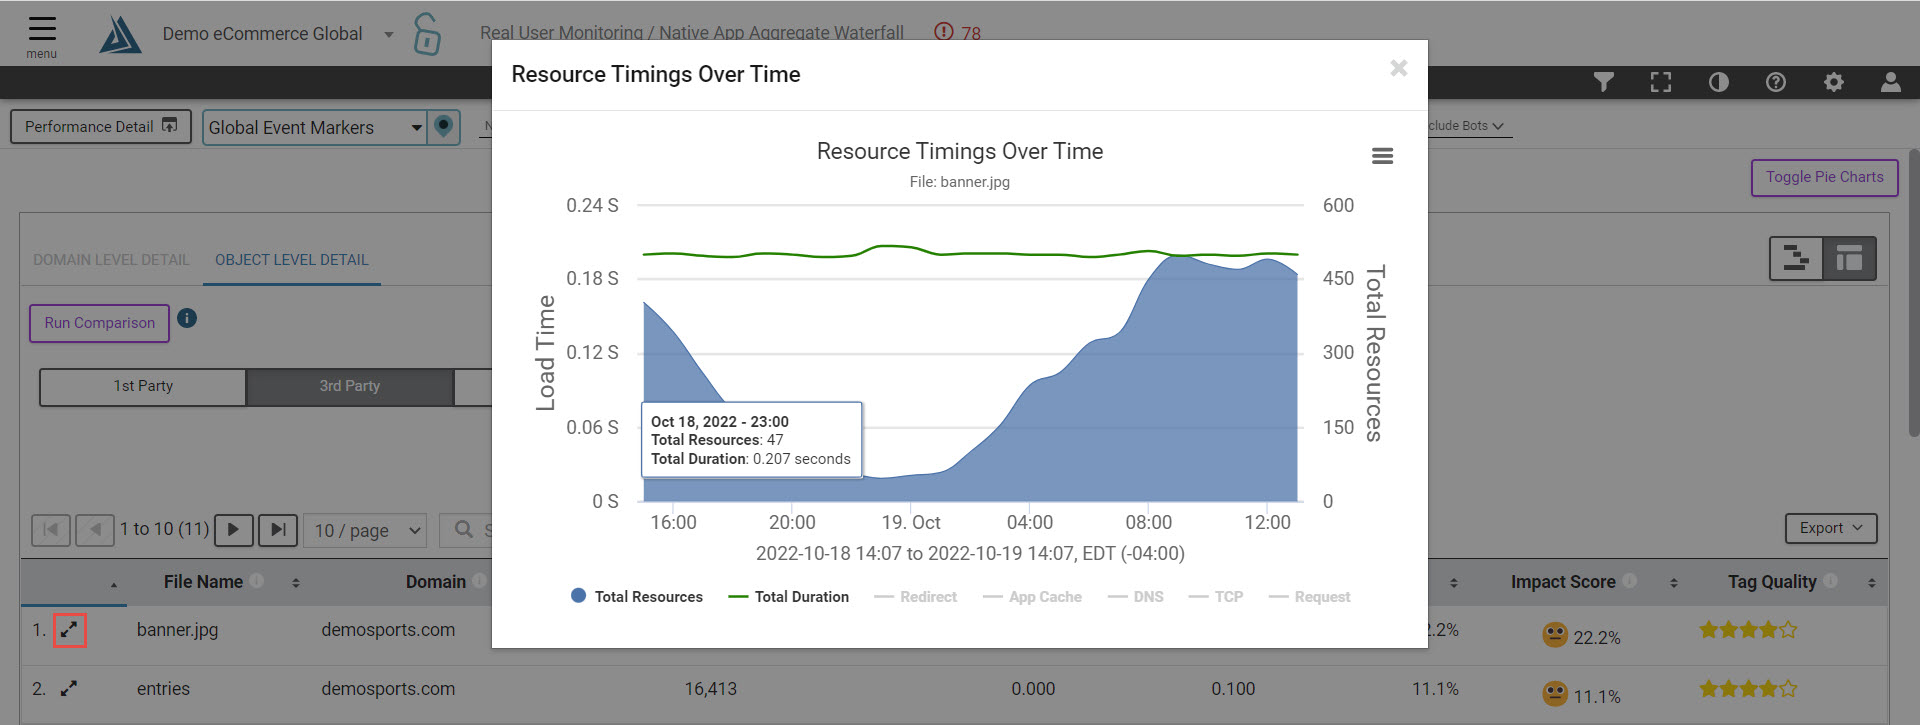Viewport: 1920px width, 725px height.
Task: Click the filter funnel icon
Action: tap(1603, 83)
